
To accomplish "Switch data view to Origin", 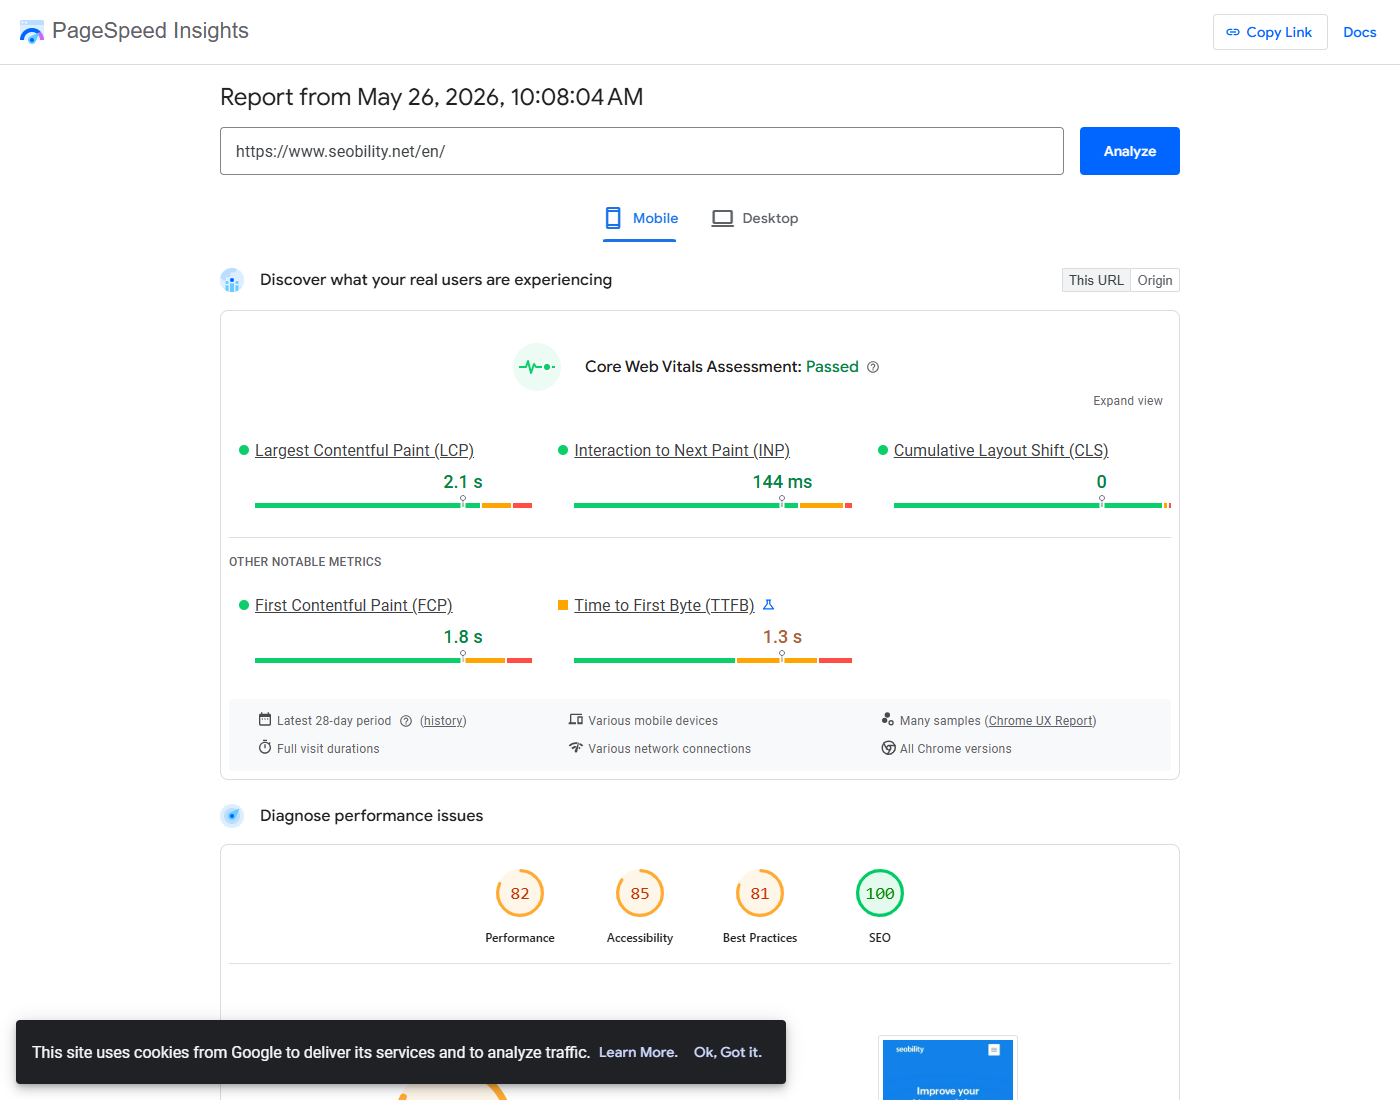I will click(x=1155, y=280).
